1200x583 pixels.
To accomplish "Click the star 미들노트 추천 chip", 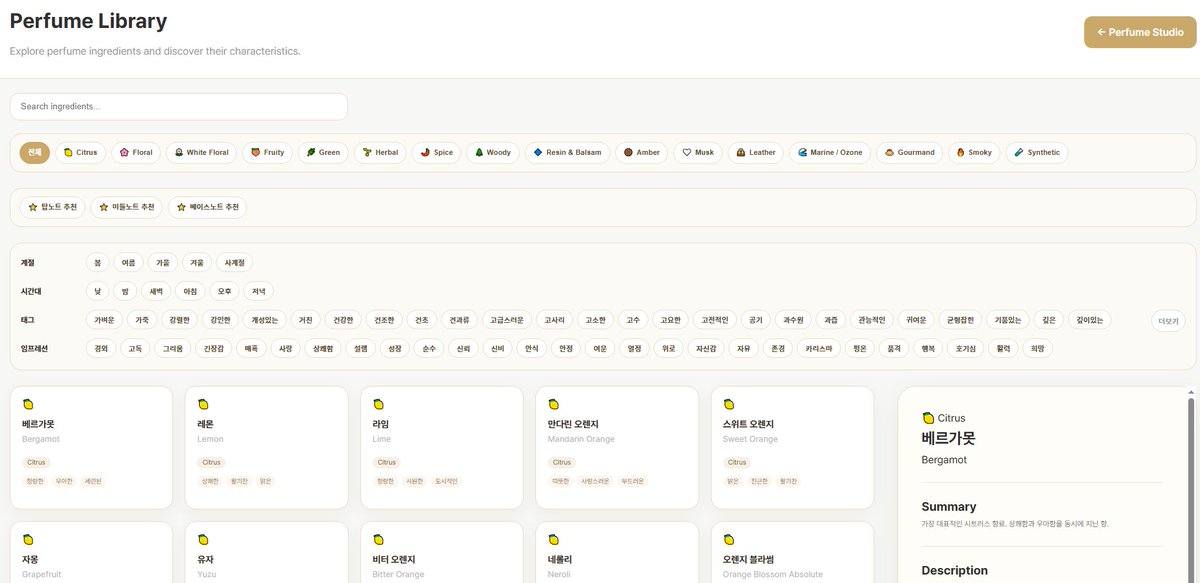I will coord(126,207).
